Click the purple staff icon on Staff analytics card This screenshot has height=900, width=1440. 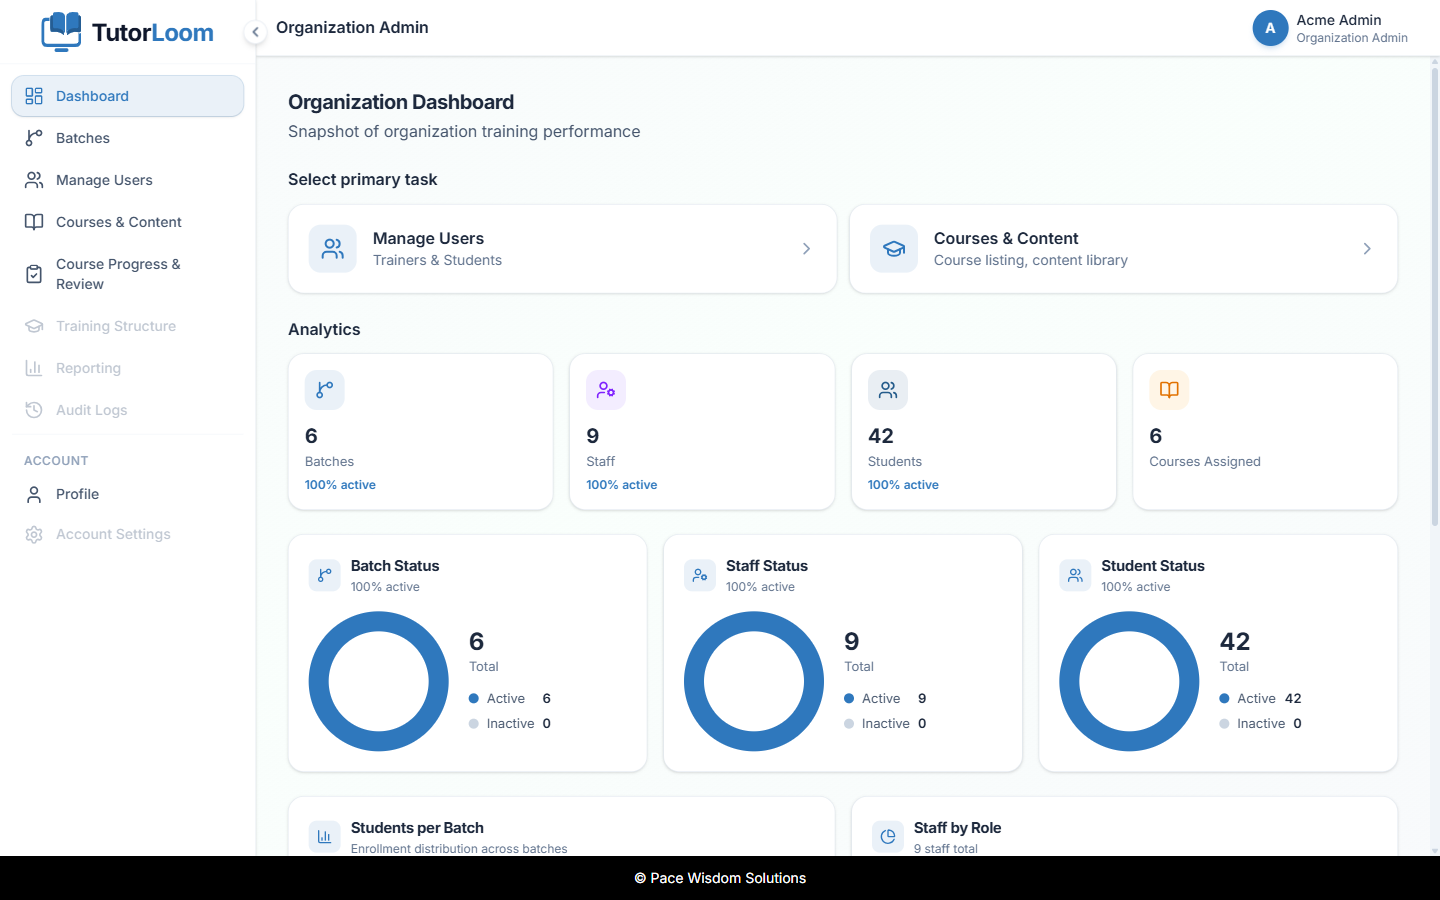point(606,390)
